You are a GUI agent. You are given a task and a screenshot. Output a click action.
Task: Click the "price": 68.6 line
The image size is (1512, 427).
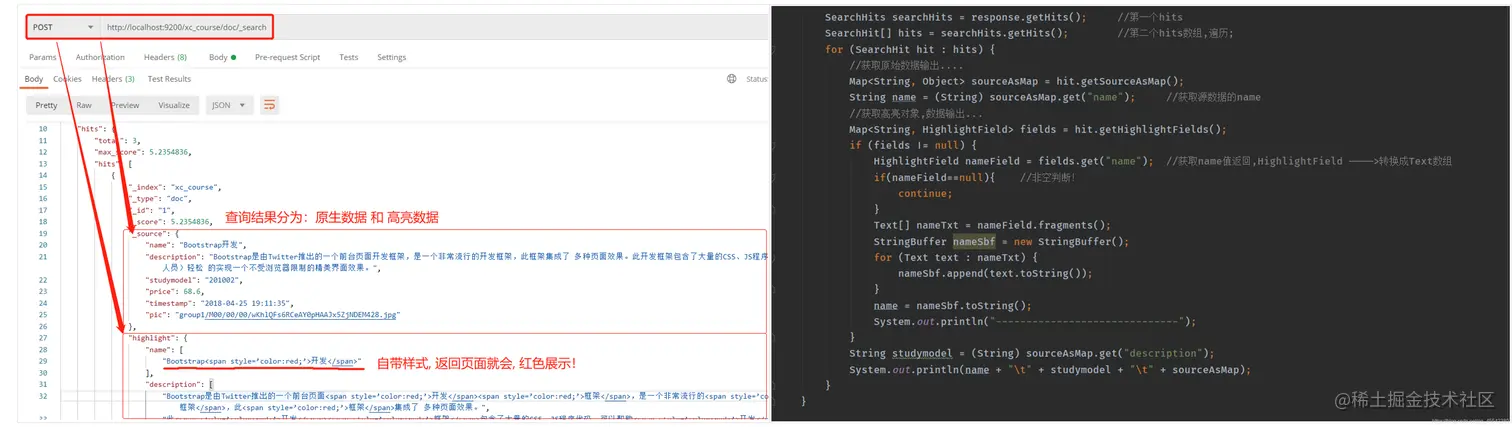pos(174,291)
